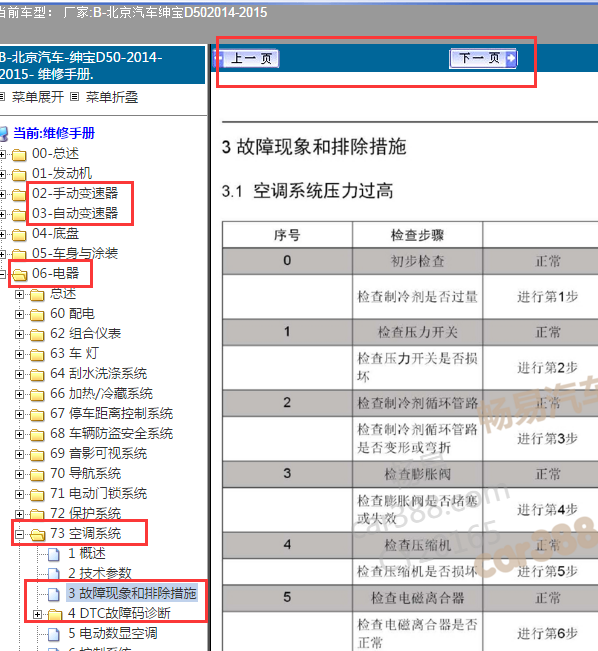Expand the 68 车辆防盗安全系统 subfolder
The height and width of the screenshot is (651, 598).
tap(19, 434)
